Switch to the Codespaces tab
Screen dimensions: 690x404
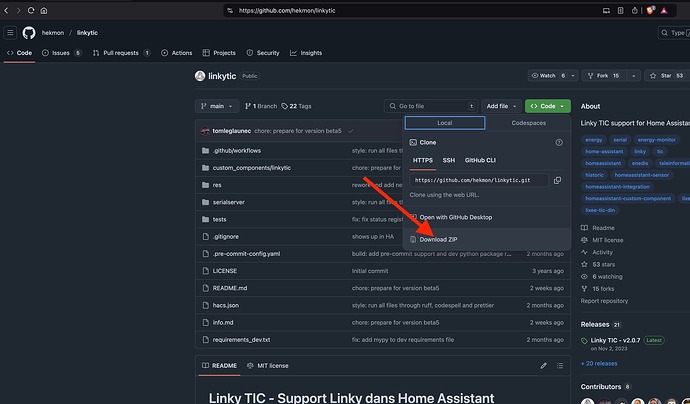(x=529, y=123)
